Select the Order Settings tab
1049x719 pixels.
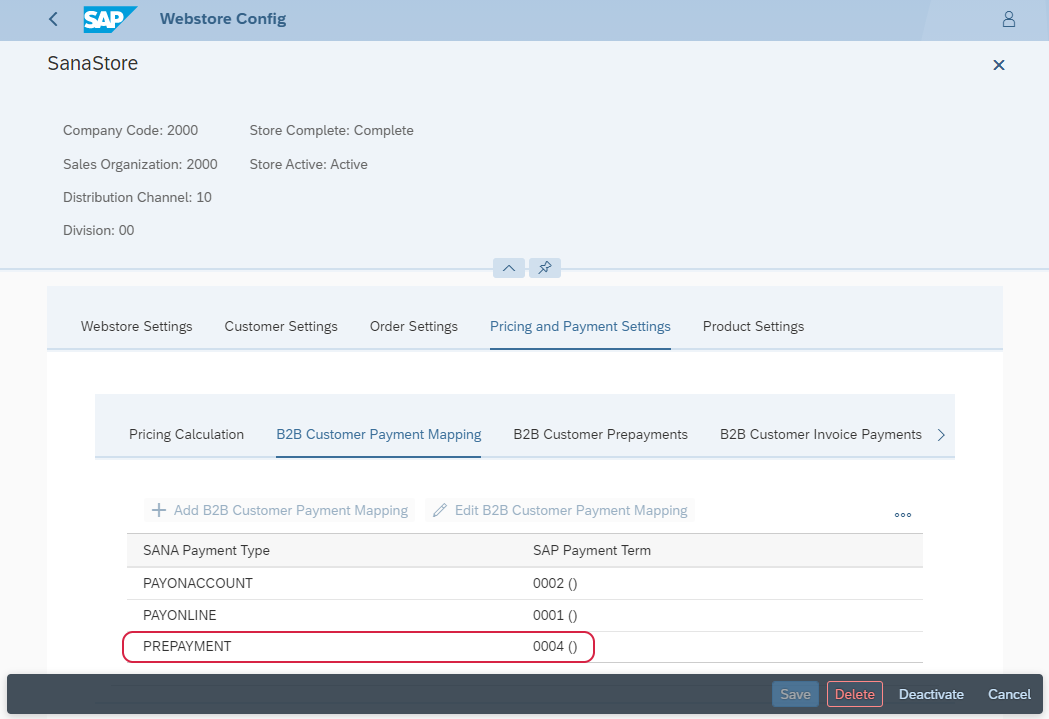point(414,326)
